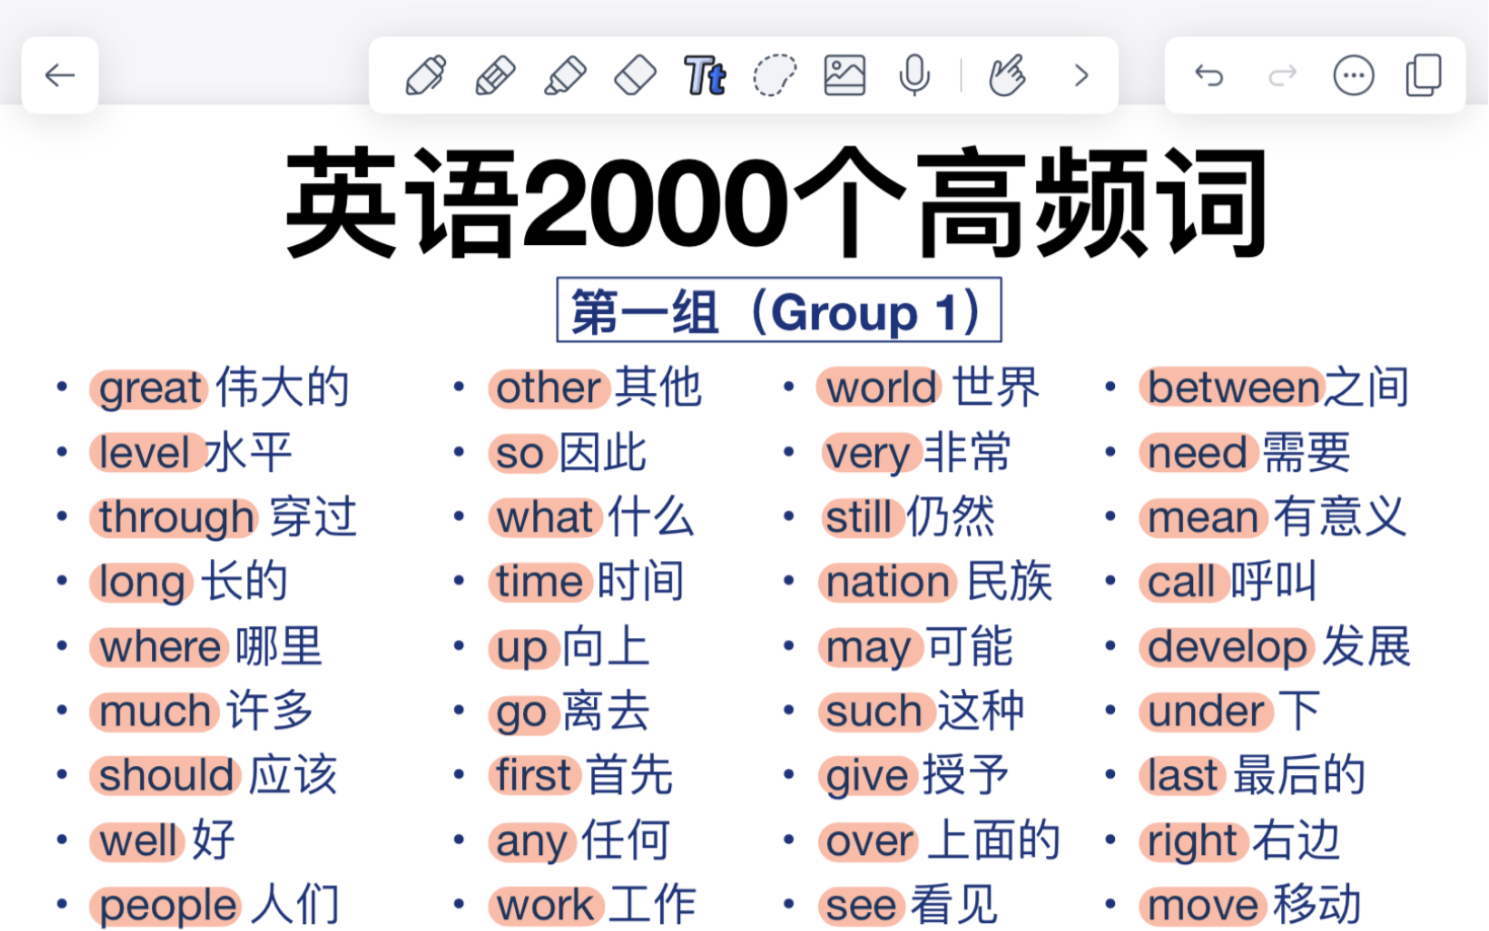Viewport: 1489px width, 931px height.
Task: Tap the word "last"
Action: 1182,776
